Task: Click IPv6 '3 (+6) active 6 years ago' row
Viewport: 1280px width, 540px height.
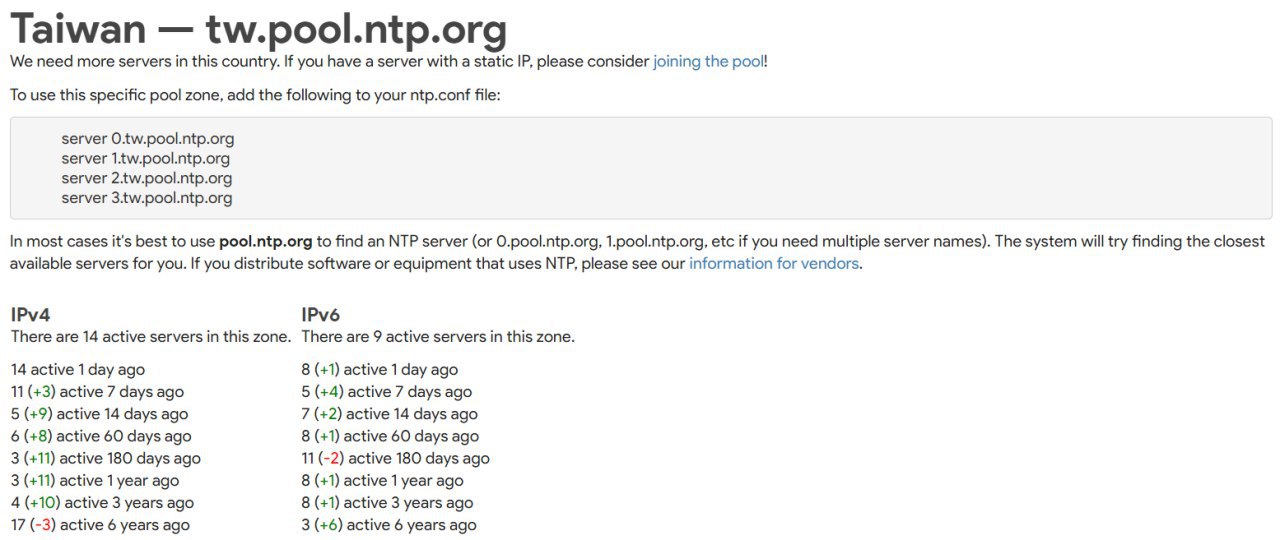Action: [389, 525]
